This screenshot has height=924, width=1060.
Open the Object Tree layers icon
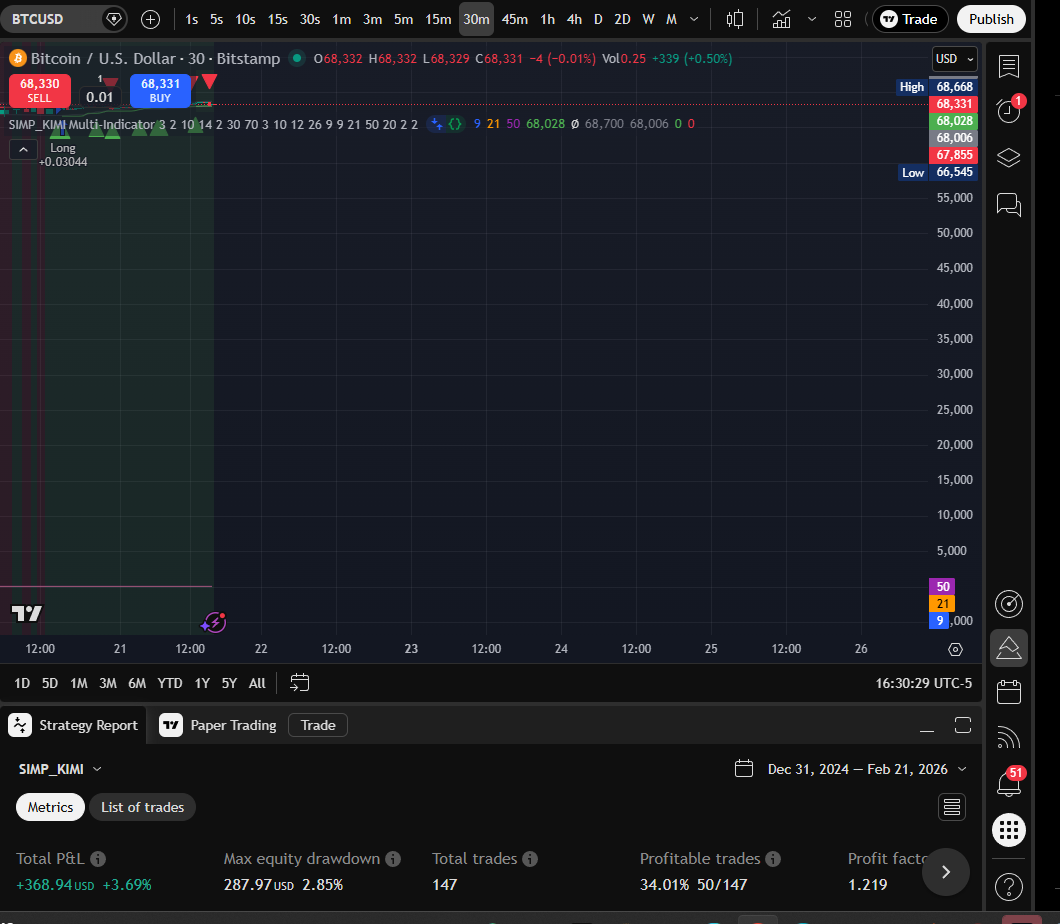(x=1008, y=158)
